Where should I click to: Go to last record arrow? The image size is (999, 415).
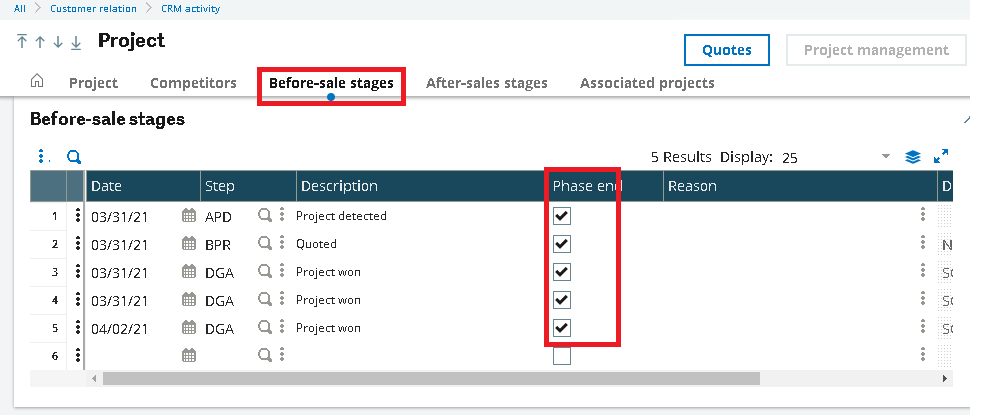[76, 42]
